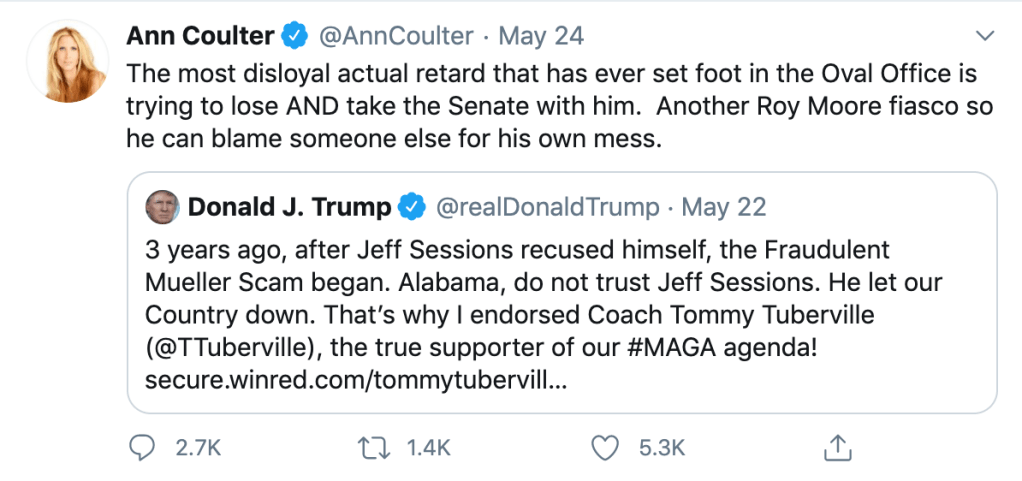This screenshot has width=1022, height=481.
Task: Click Ann Coulter's blue verified badge
Action: [294, 37]
